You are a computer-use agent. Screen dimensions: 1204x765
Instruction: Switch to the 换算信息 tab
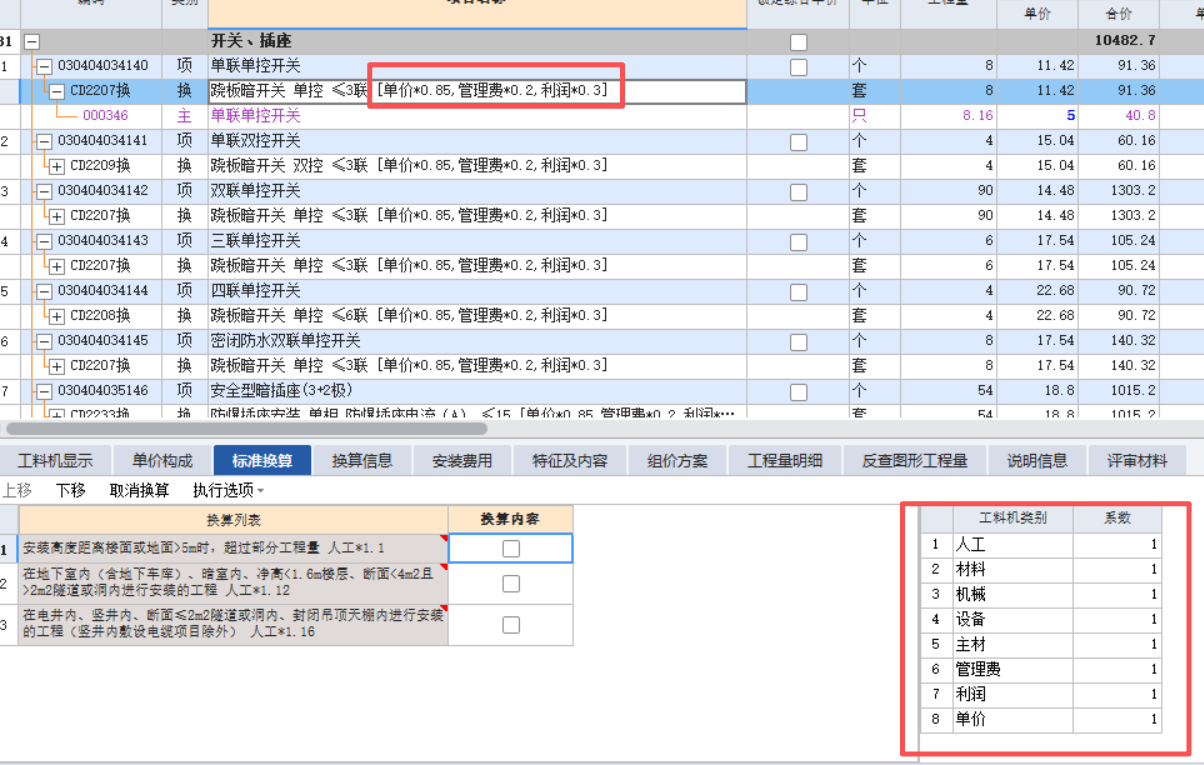pyautogui.click(x=363, y=459)
